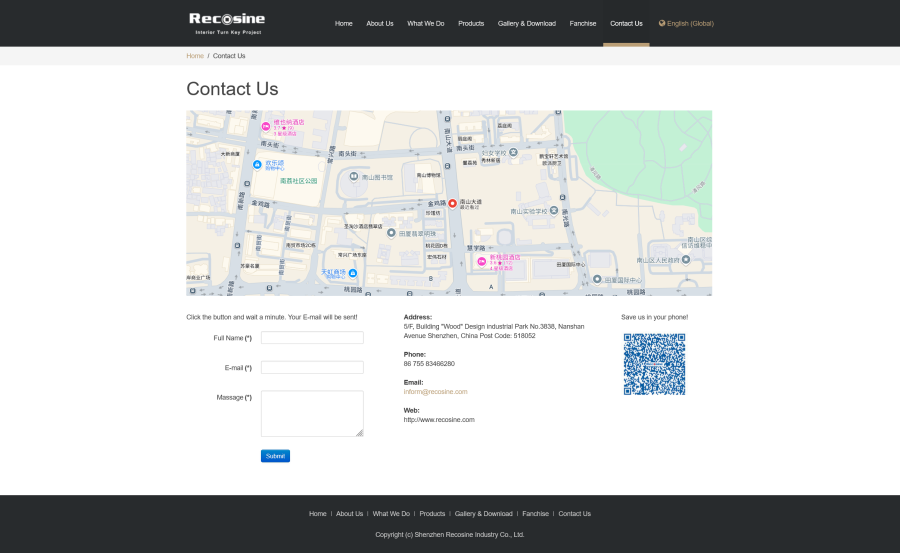Click the blue shopping pin in the map's upper-left

click(x=258, y=164)
